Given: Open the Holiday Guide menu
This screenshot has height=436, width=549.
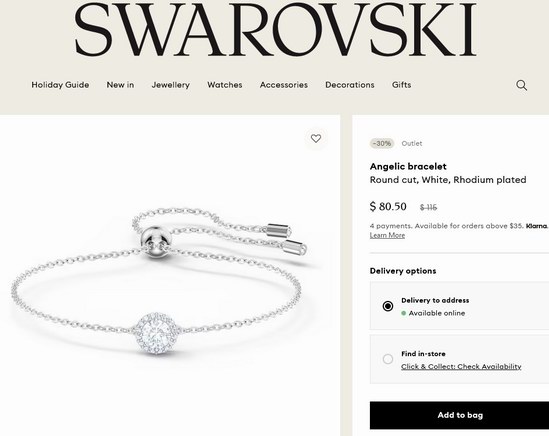Looking at the screenshot, I should click(60, 85).
